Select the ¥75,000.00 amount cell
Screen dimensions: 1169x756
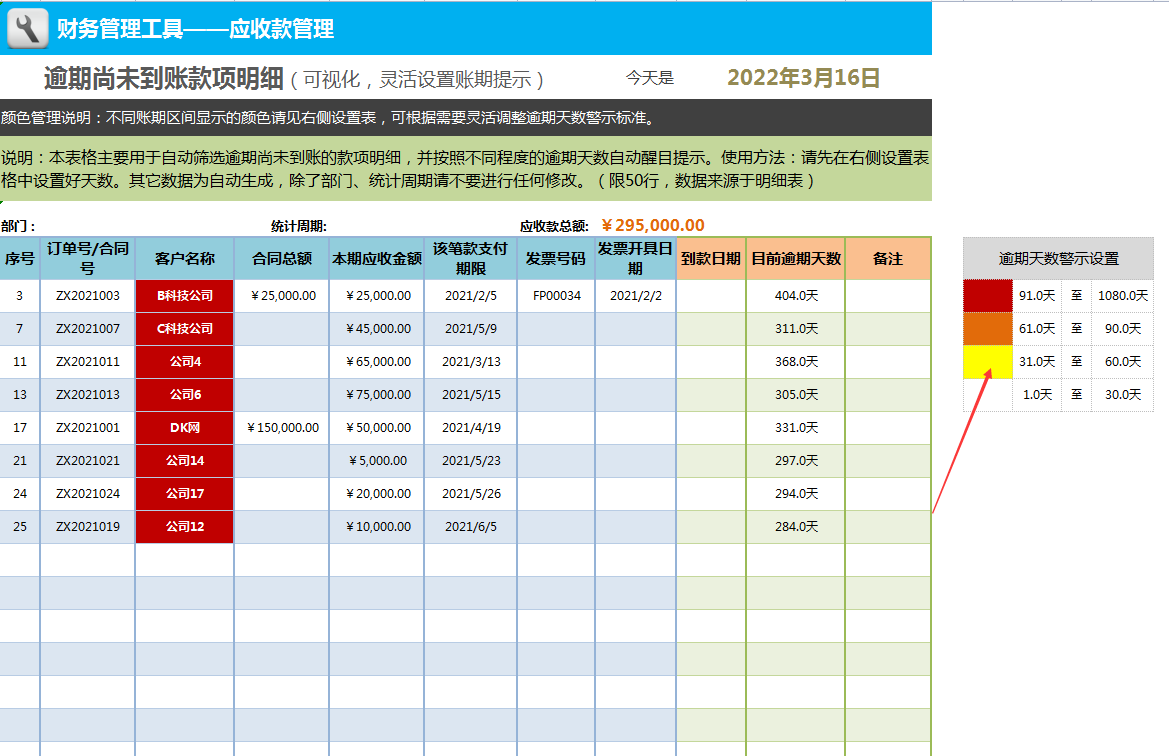(x=376, y=394)
